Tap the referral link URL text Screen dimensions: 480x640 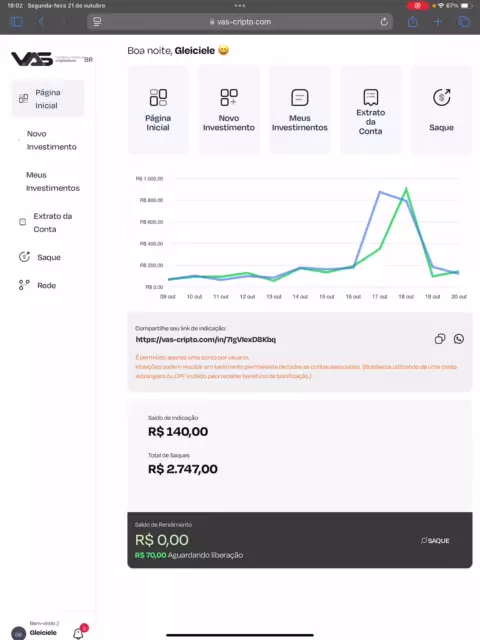pyautogui.click(x=206, y=340)
